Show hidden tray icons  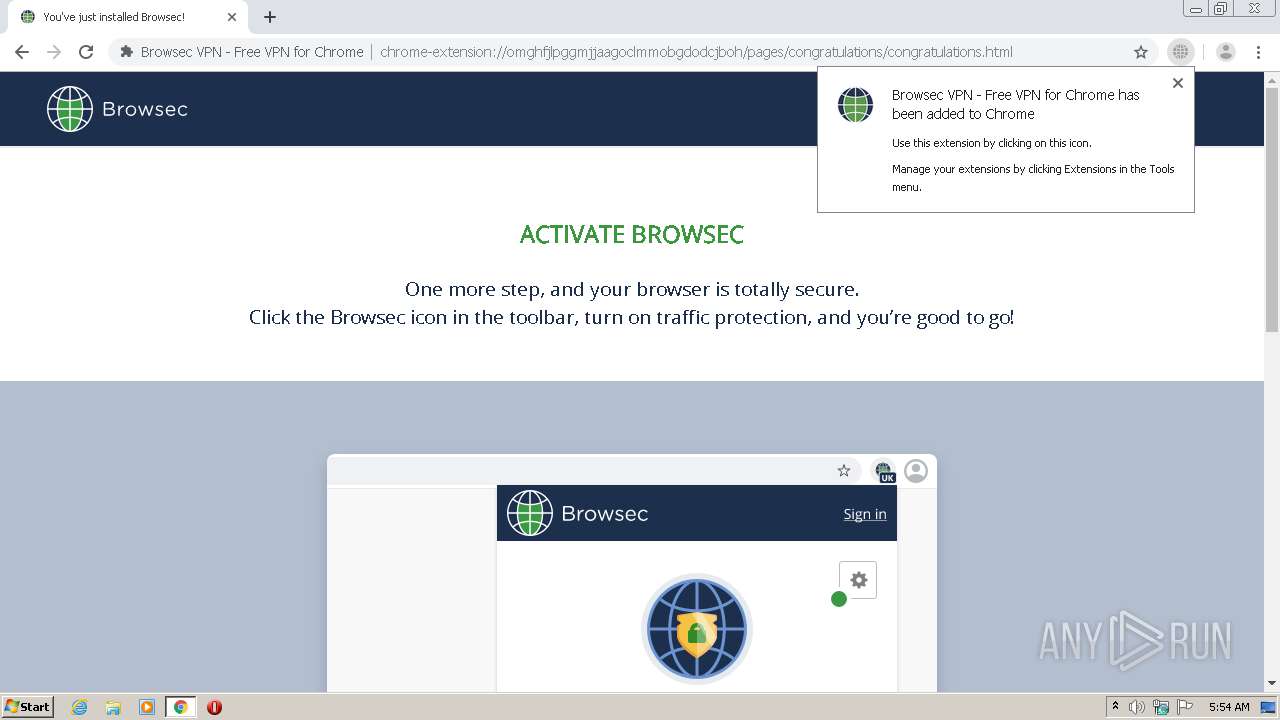pos(1115,707)
